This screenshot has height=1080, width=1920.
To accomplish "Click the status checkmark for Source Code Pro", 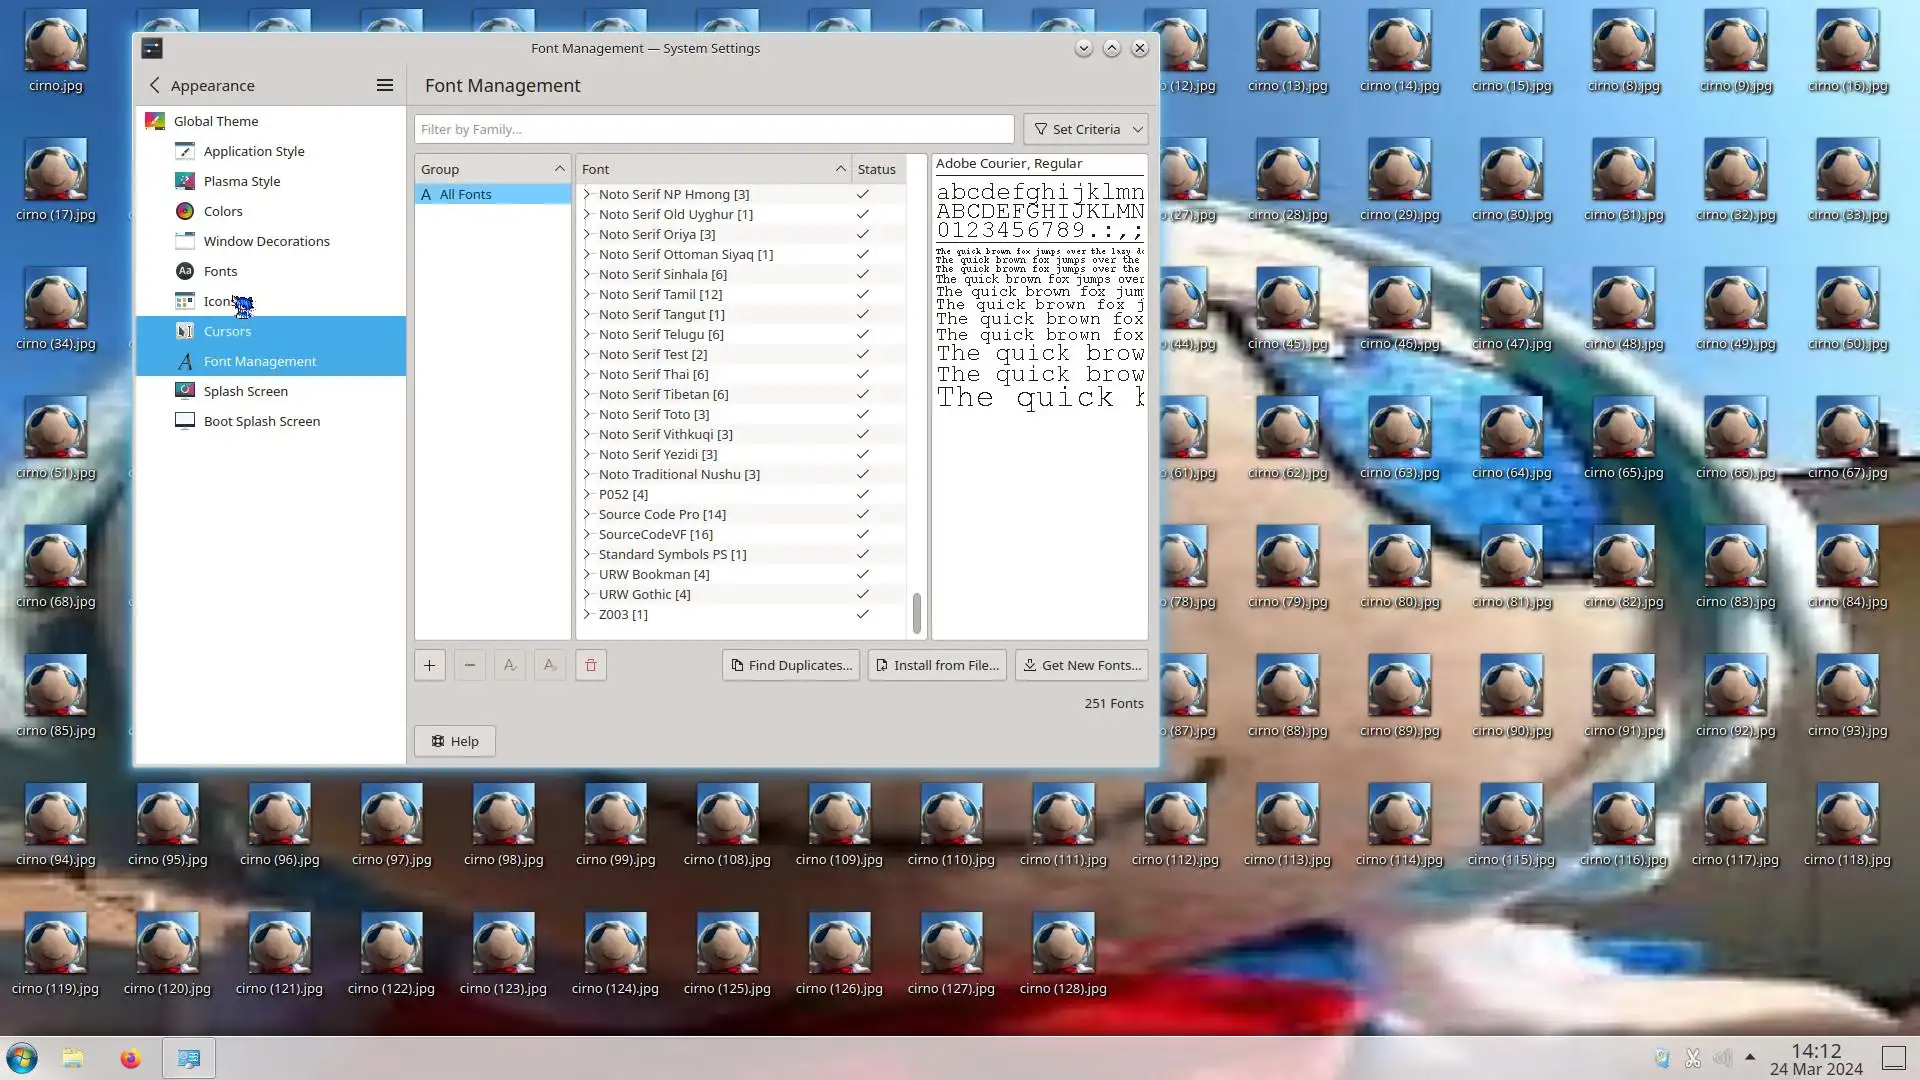I will click(x=862, y=514).
